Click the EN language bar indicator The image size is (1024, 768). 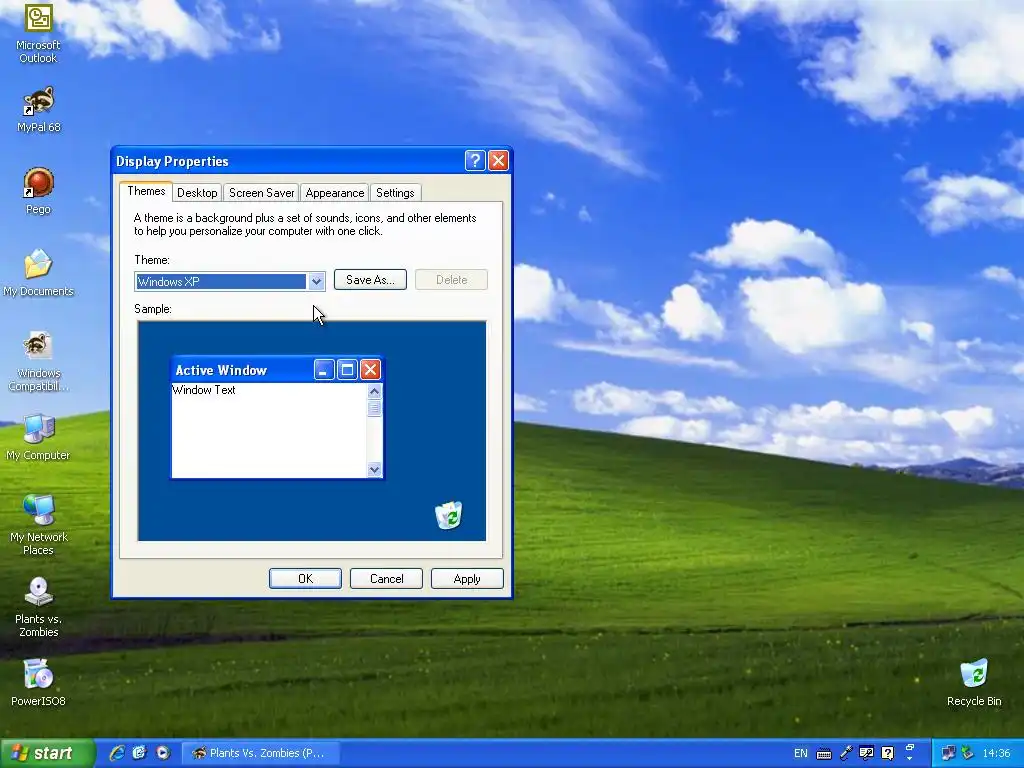point(801,754)
